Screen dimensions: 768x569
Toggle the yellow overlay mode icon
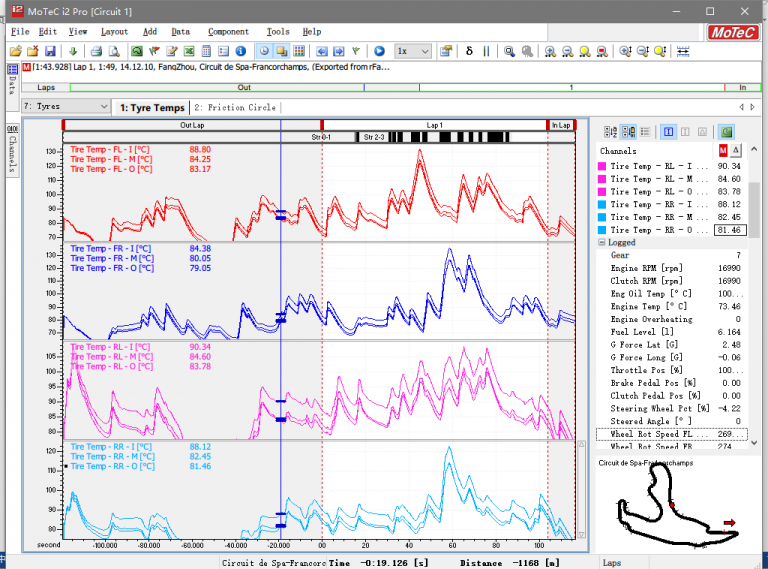[282, 51]
